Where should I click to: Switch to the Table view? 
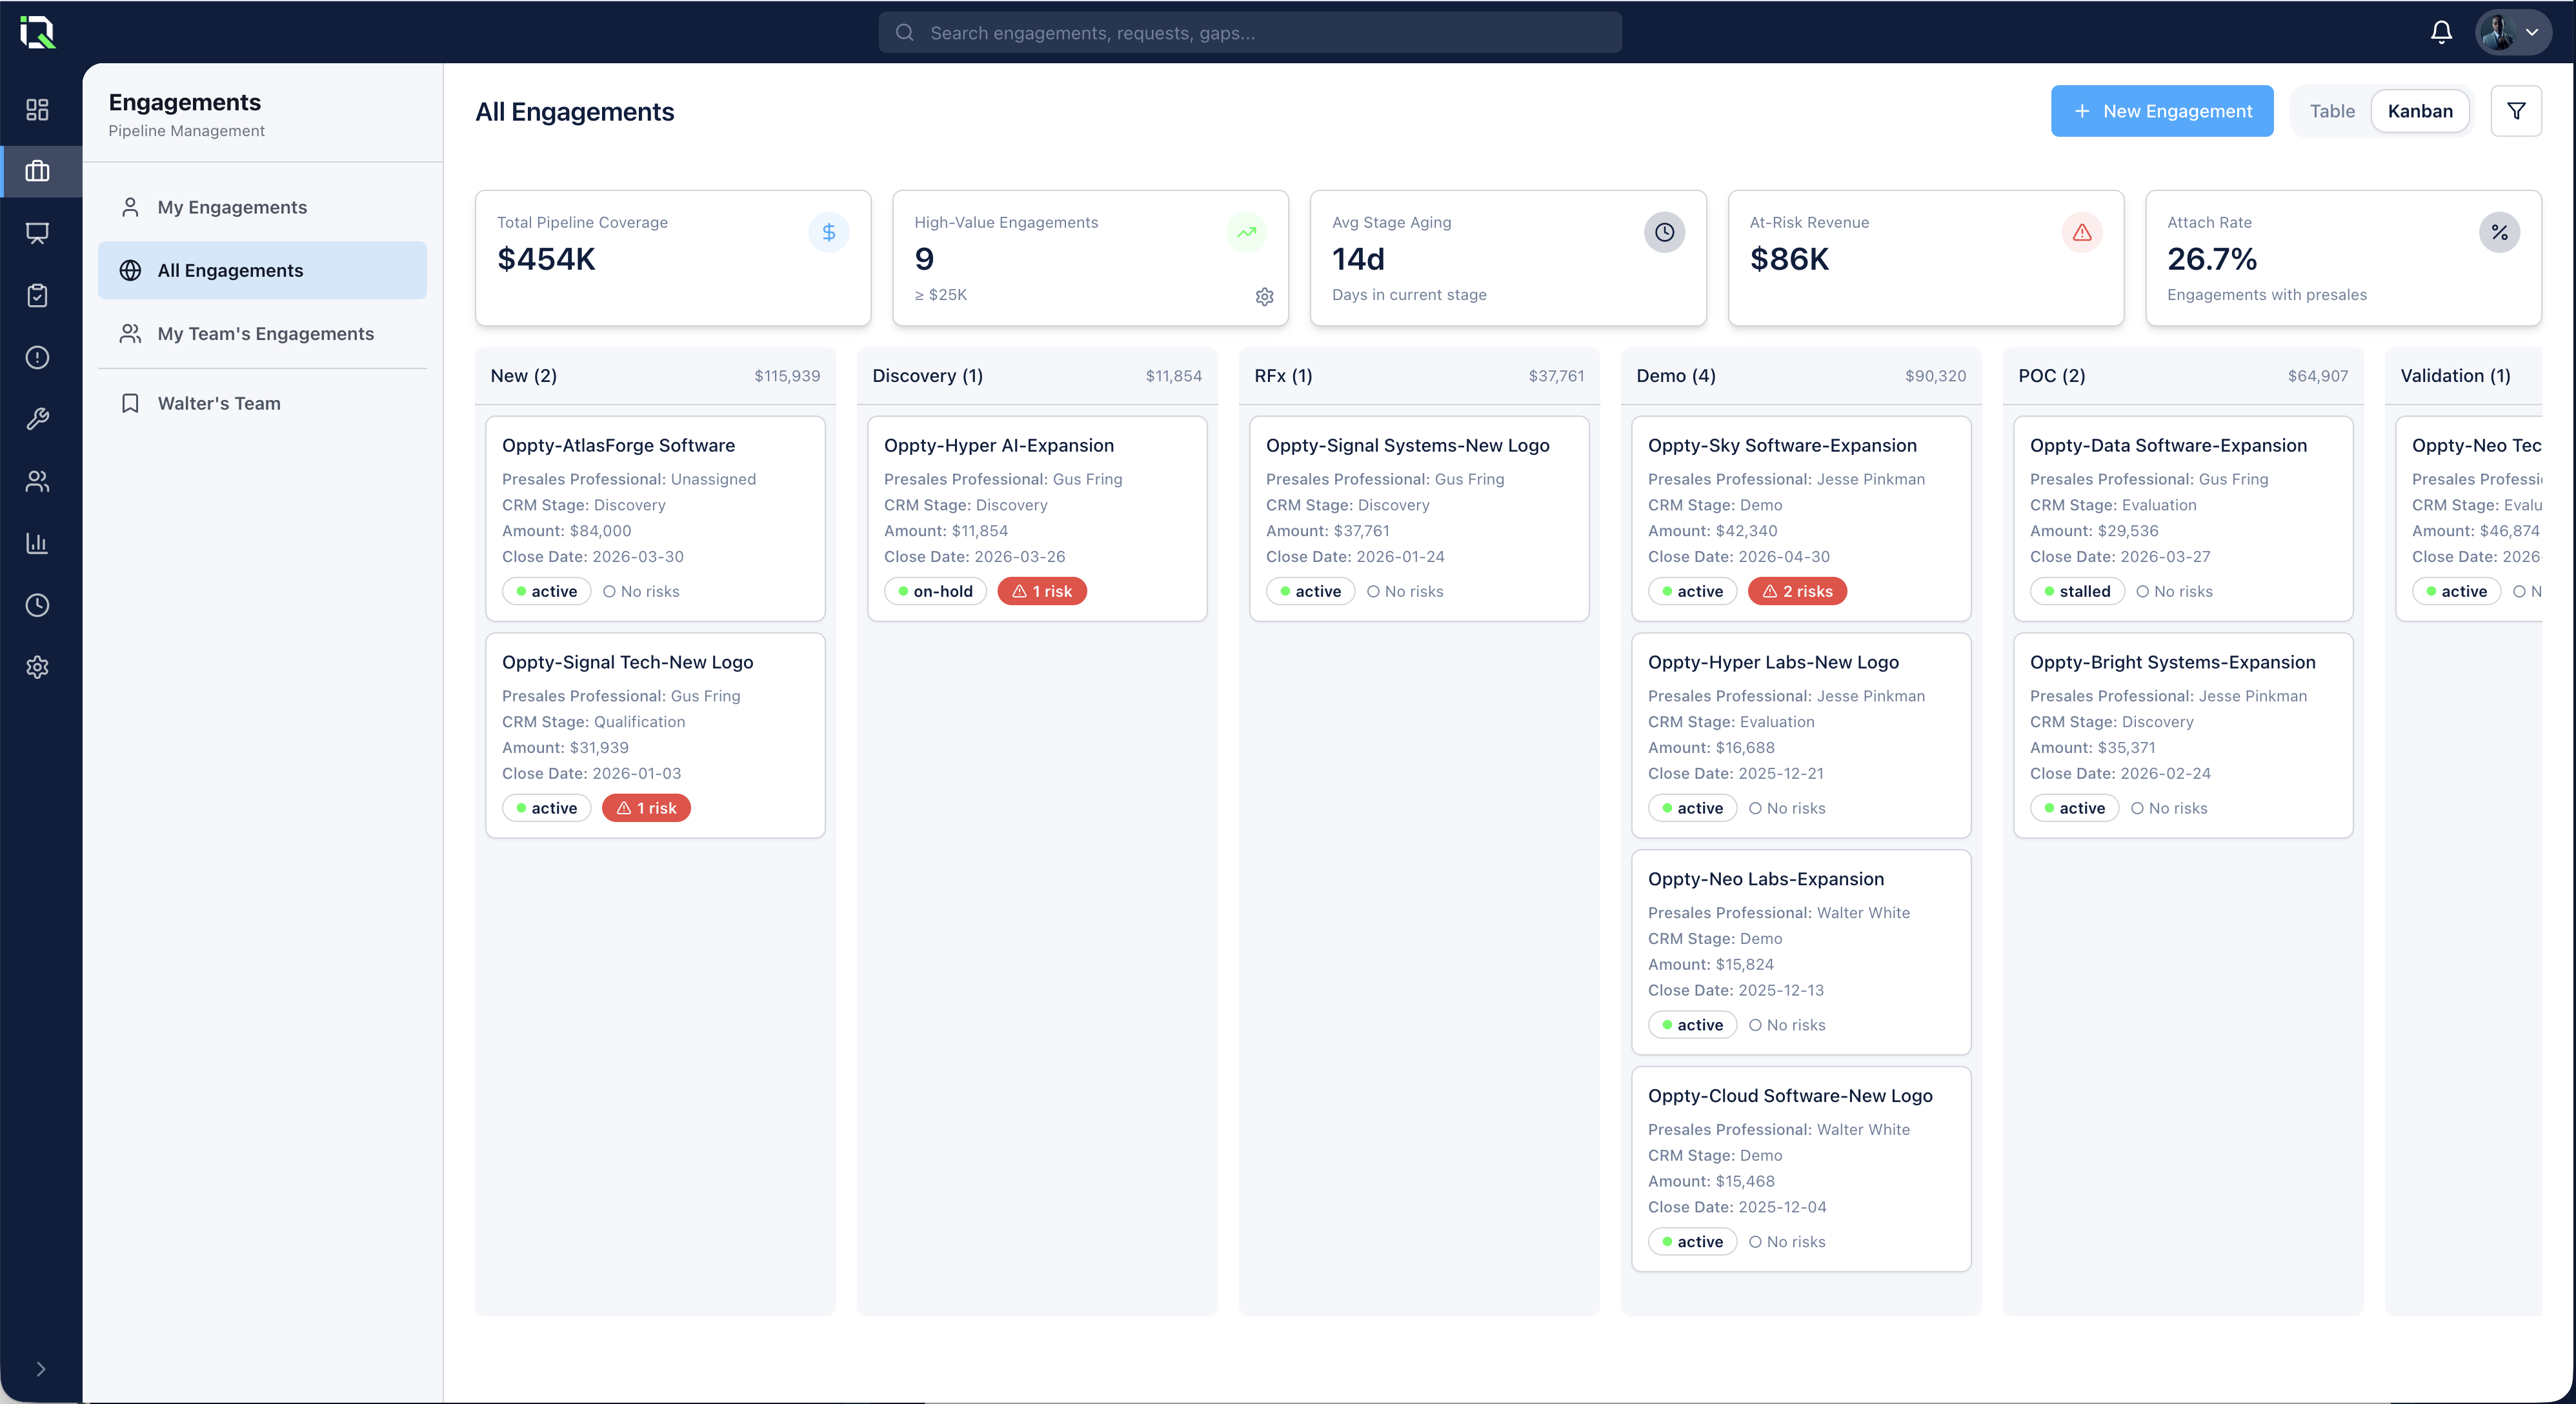tap(2332, 110)
